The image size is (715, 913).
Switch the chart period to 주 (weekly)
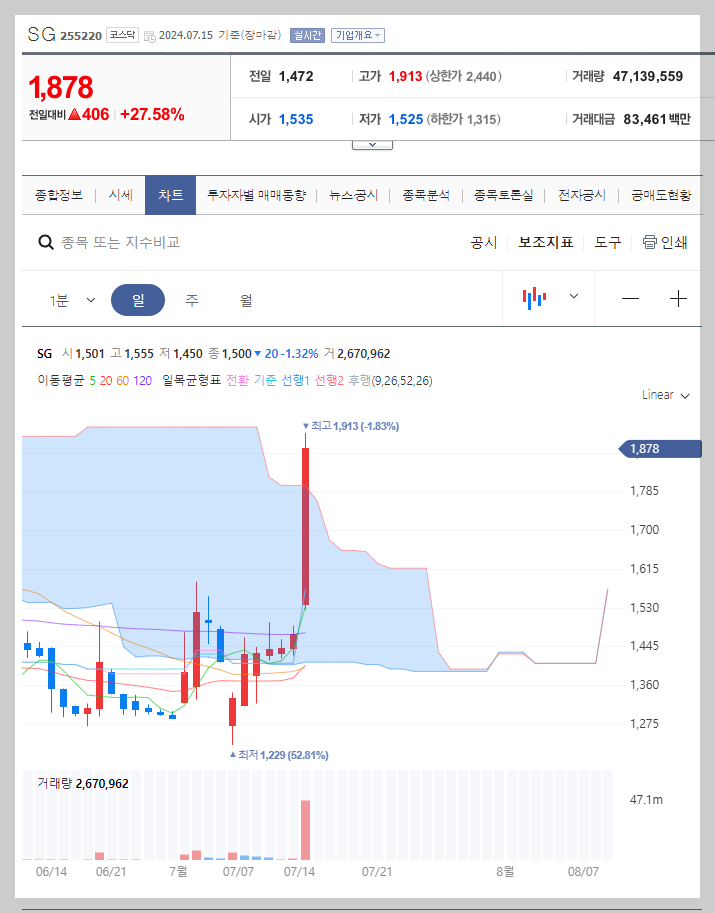coord(192,299)
